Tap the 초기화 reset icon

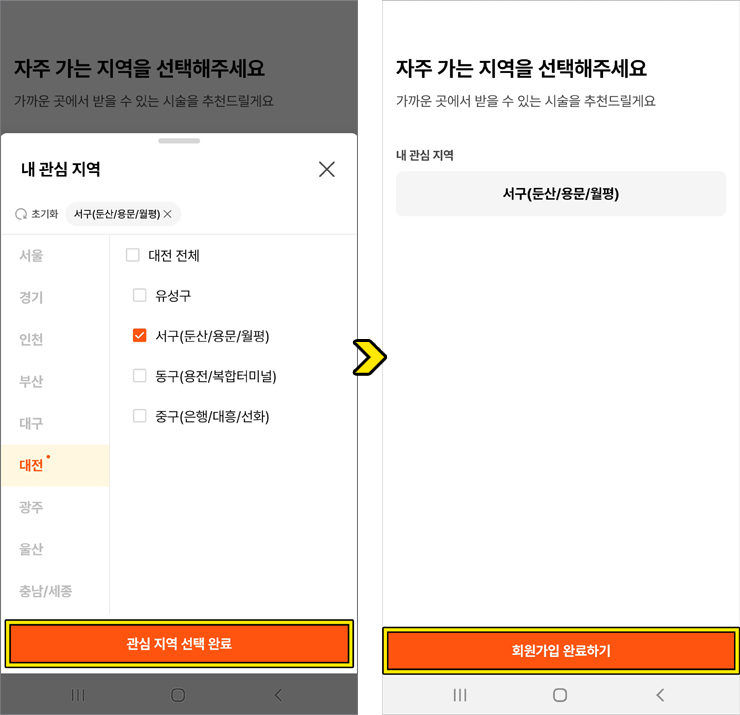21,214
